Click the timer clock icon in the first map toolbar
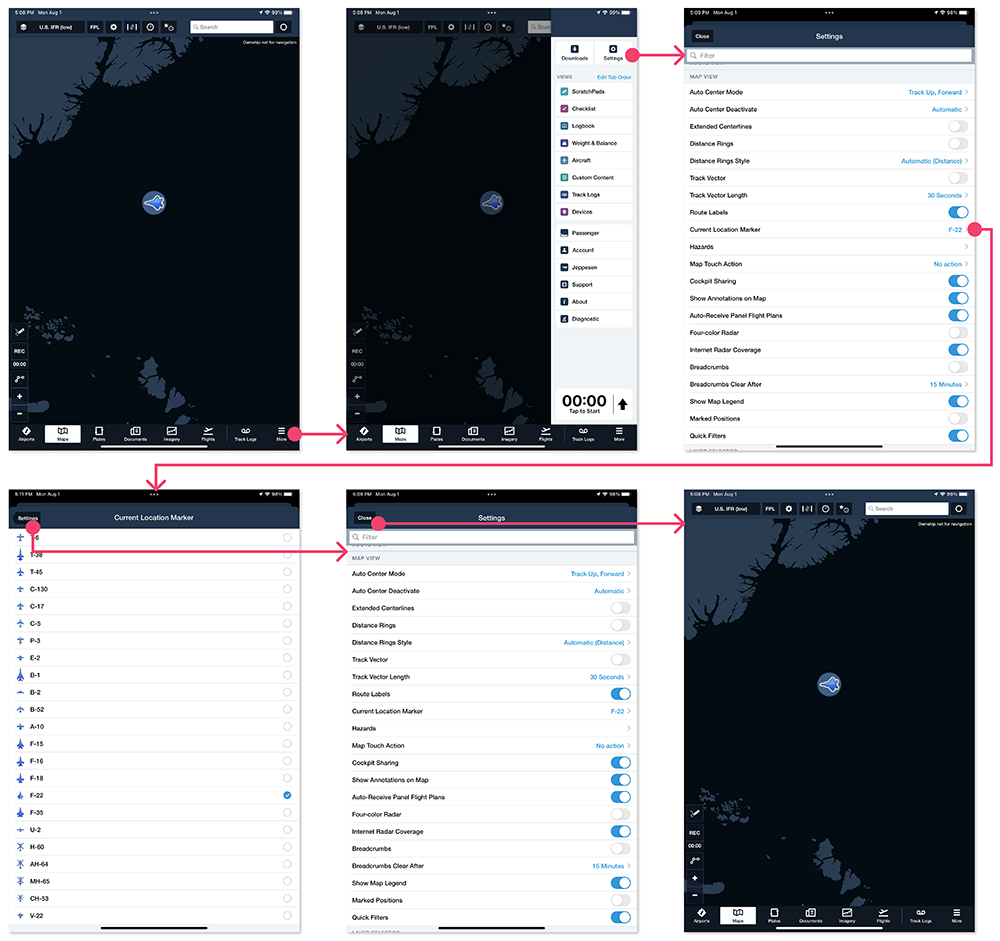Screen dimensions: 1000x941 [x=151, y=27]
